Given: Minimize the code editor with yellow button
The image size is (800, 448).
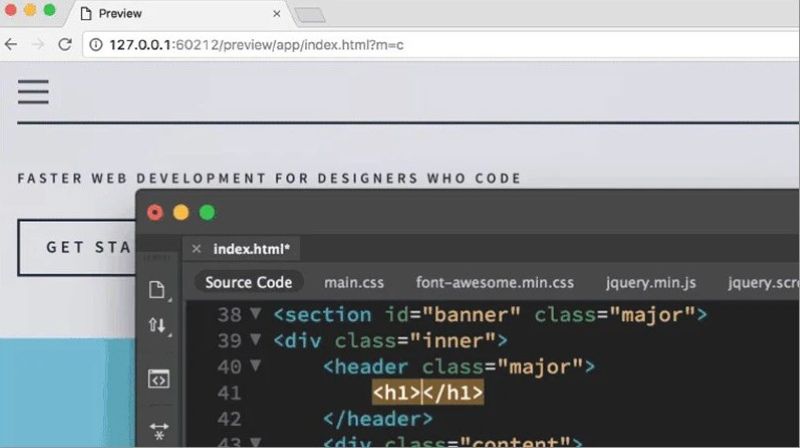Looking at the screenshot, I should [x=181, y=212].
